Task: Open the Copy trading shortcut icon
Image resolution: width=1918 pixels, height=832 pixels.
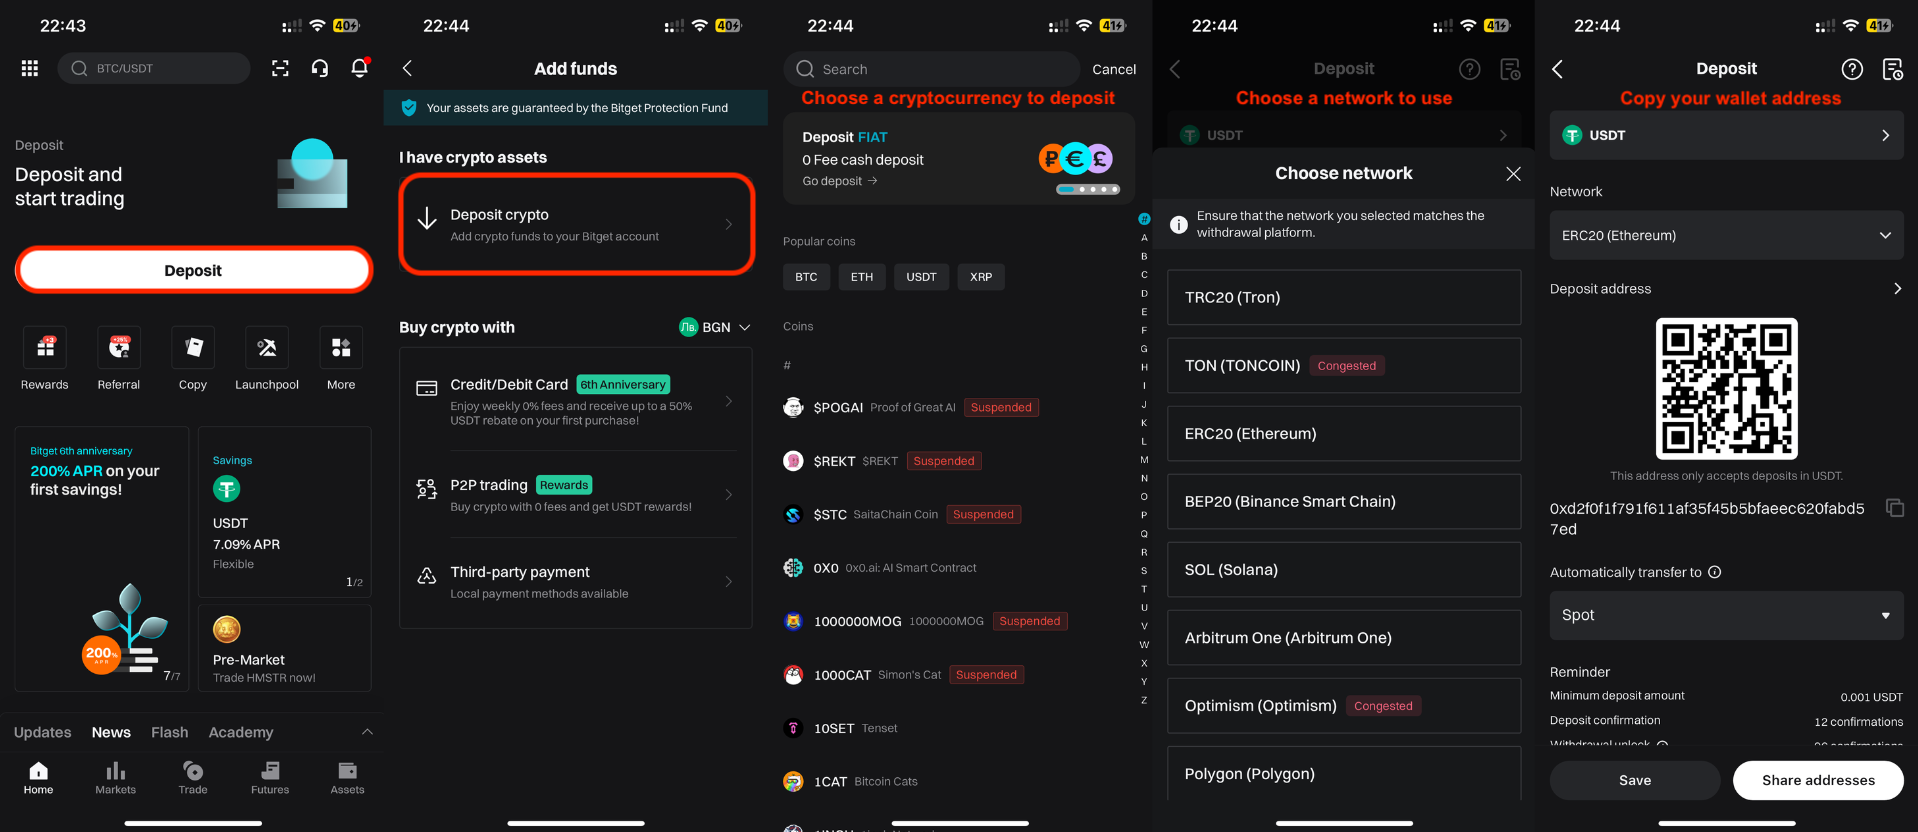Action: click(x=193, y=347)
